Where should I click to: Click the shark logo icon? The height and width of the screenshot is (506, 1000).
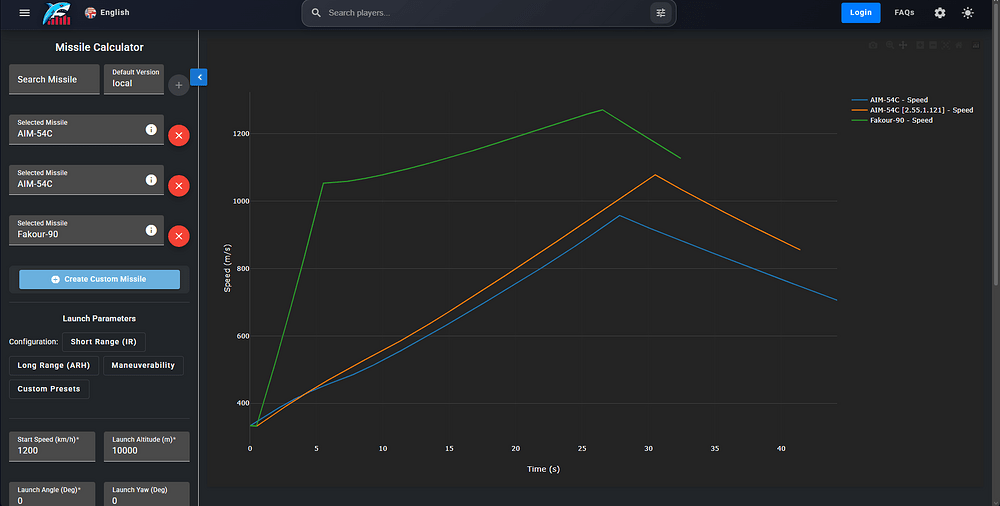[57, 13]
